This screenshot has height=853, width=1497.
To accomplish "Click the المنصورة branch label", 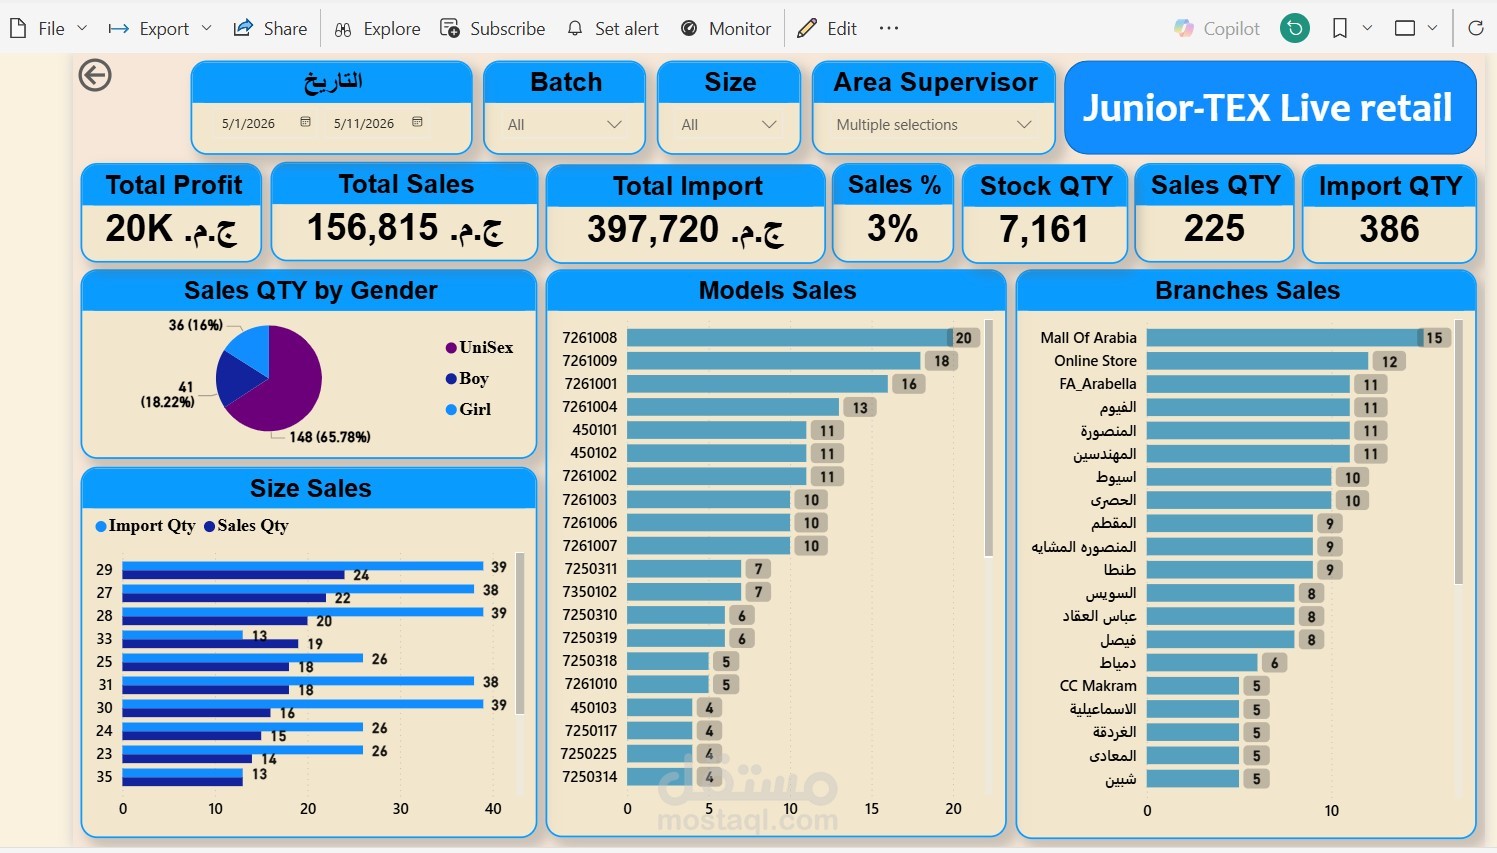I will (1108, 431).
